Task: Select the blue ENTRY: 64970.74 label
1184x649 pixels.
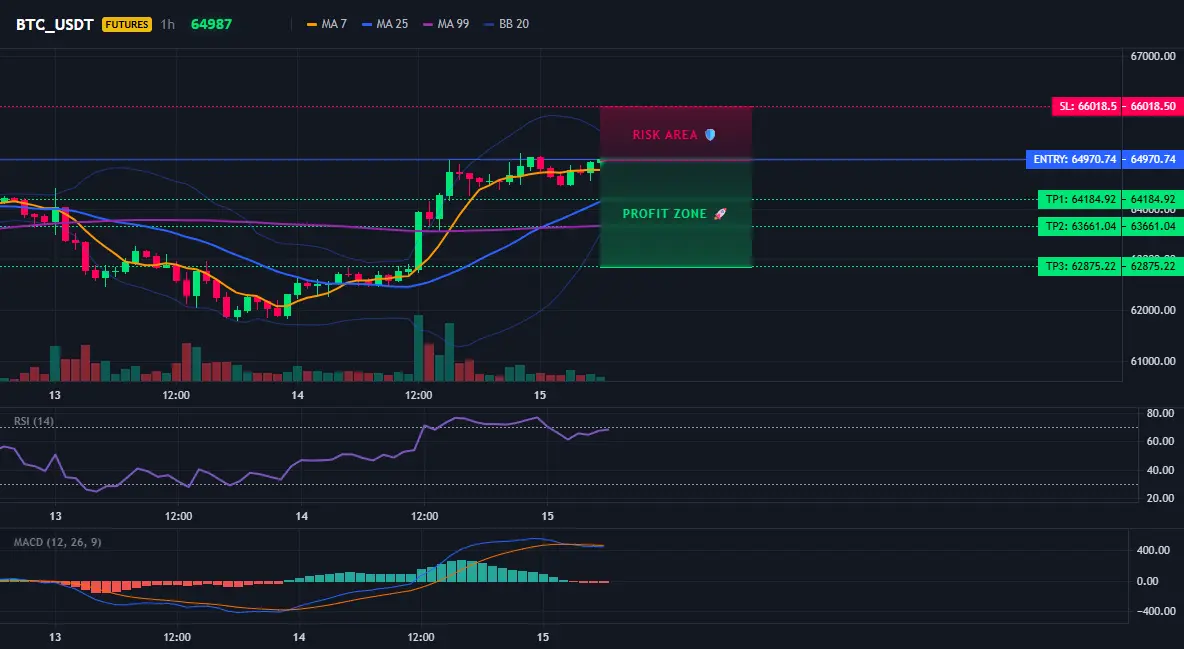Action: click(x=1075, y=159)
